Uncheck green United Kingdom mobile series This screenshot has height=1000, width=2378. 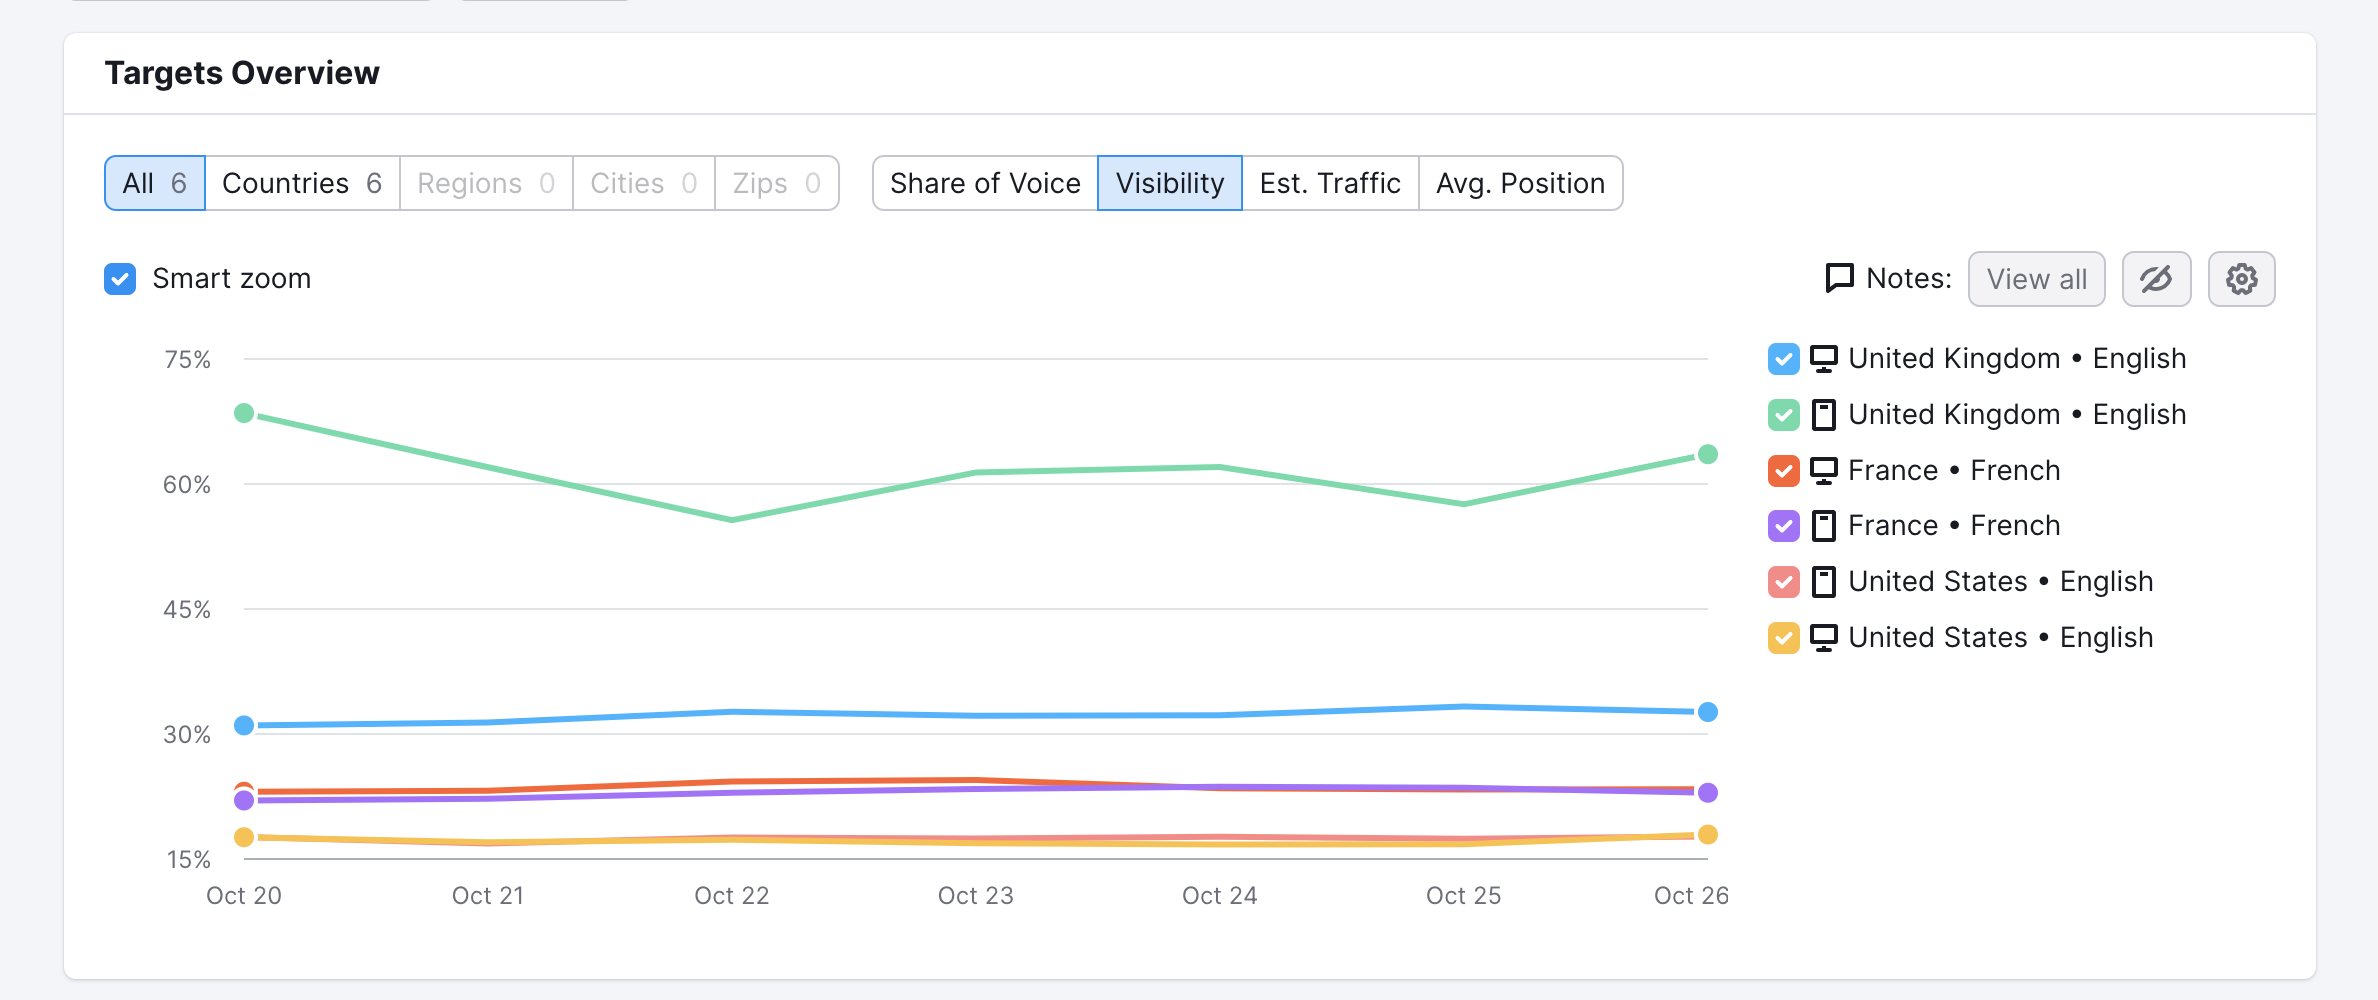pos(1783,415)
